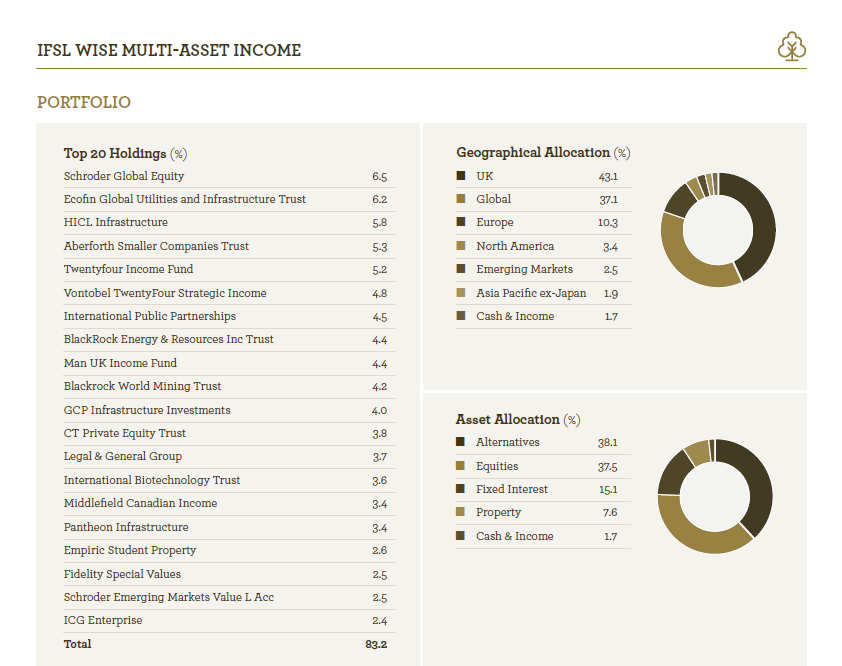Click the Asset Allocation heading

click(518, 419)
